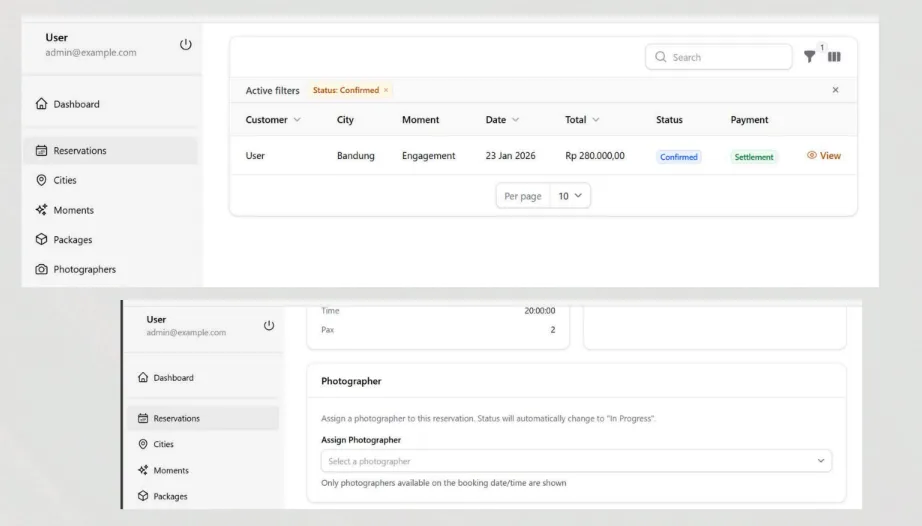
Task: Open Select a photographer dropdown
Action: click(576, 461)
